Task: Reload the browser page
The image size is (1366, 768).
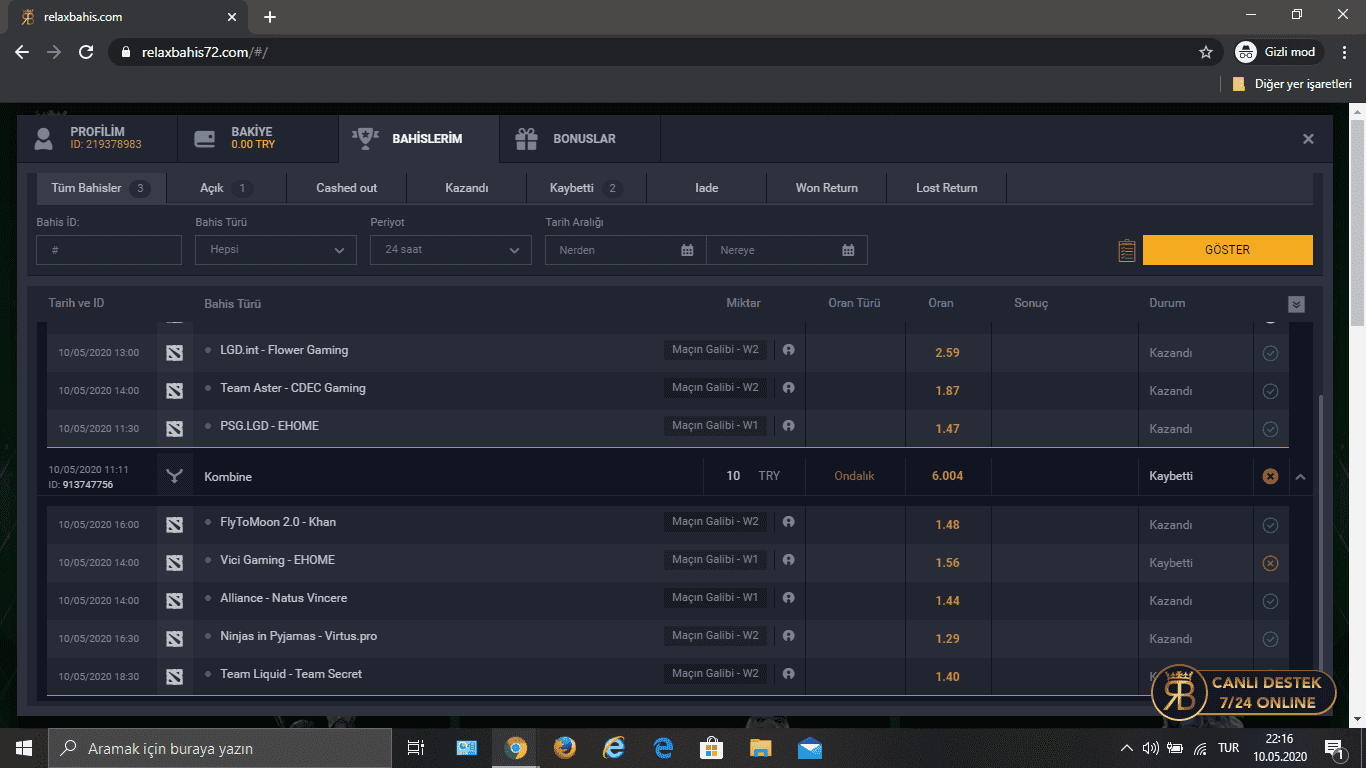Action: [x=86, y=52]
